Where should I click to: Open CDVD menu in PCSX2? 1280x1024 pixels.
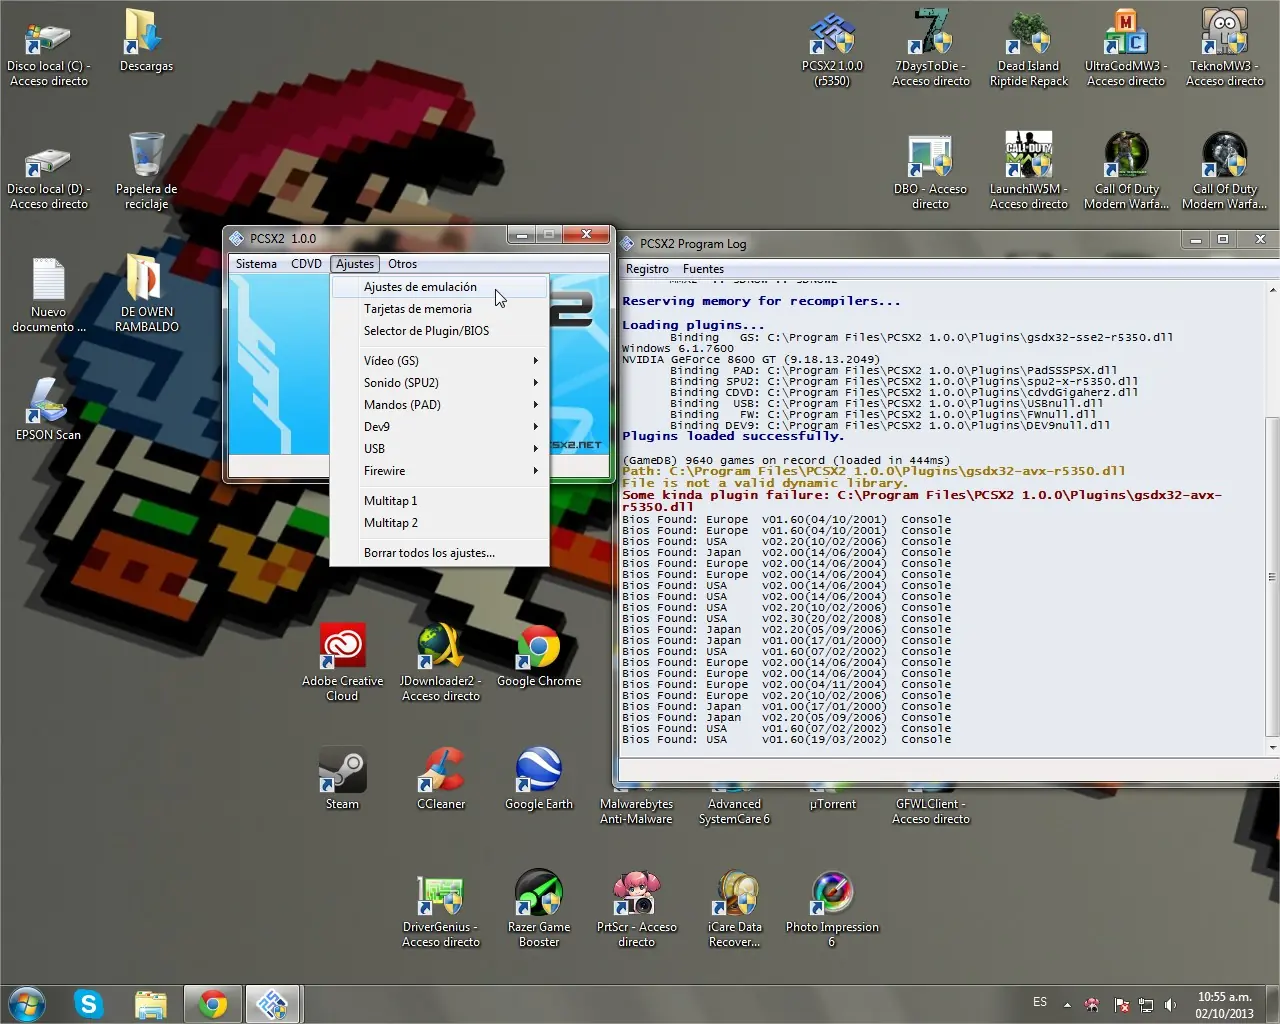pos(306,264)
